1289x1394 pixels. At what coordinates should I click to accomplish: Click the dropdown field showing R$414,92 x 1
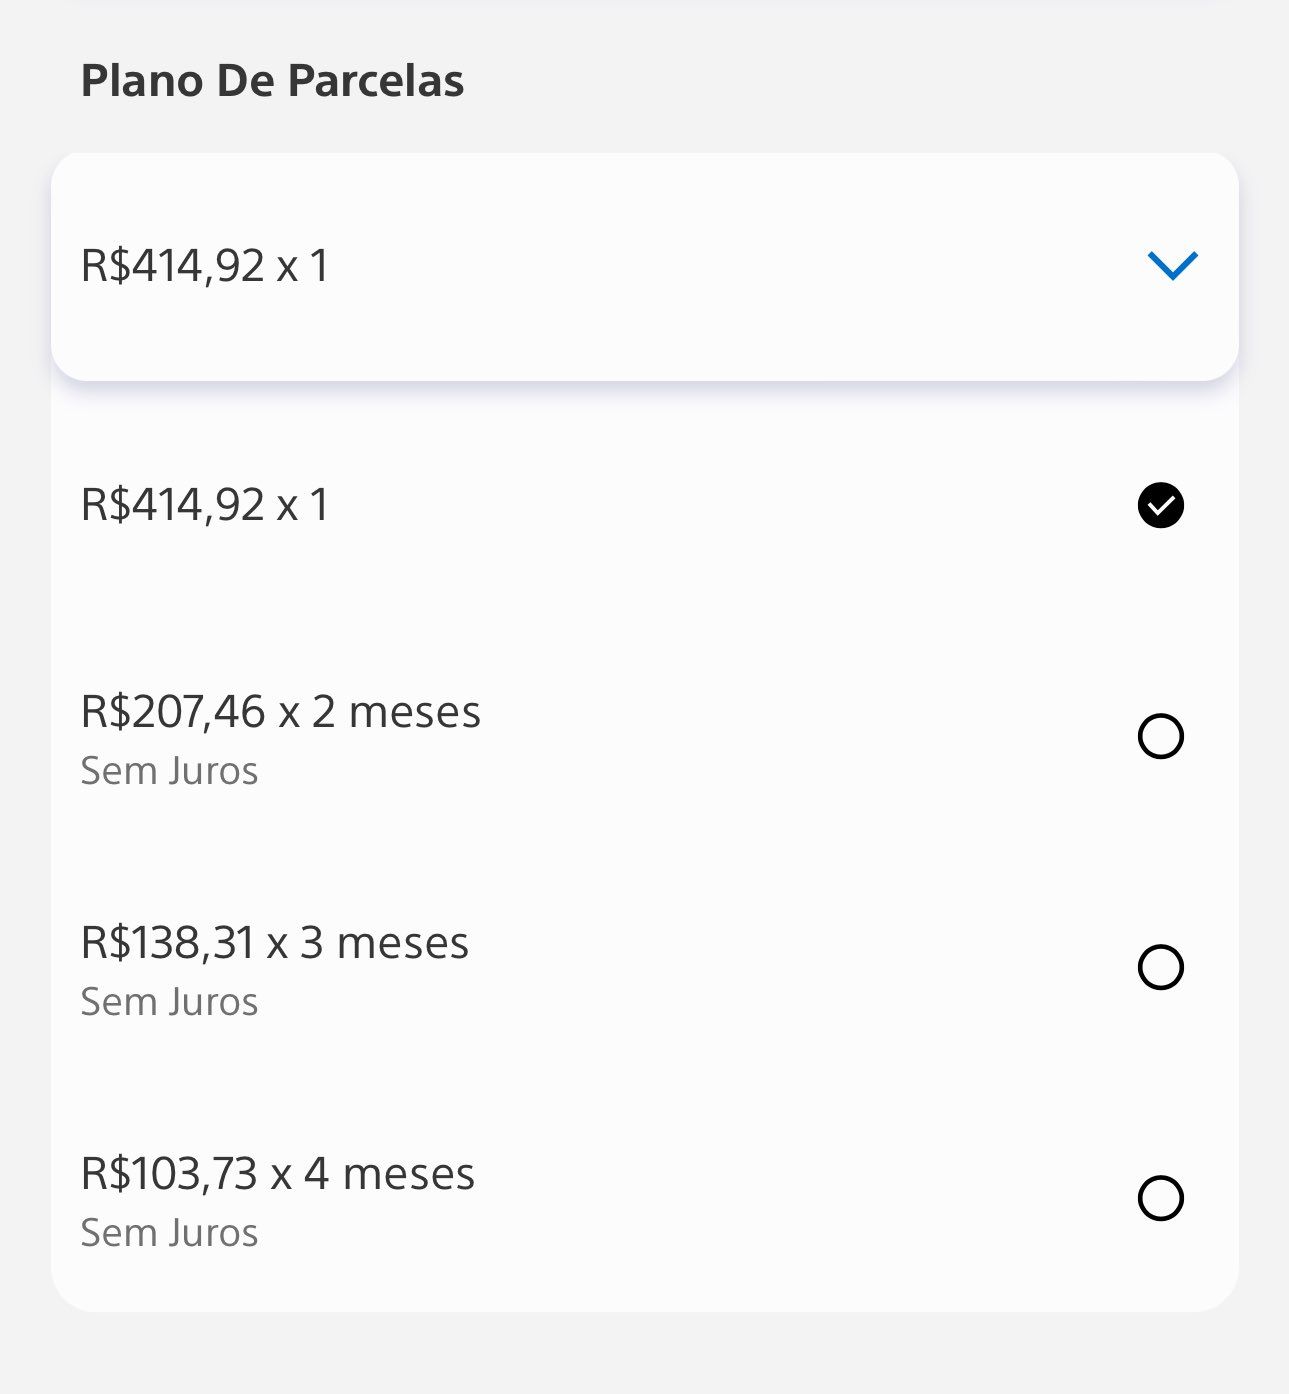point(600,266)
